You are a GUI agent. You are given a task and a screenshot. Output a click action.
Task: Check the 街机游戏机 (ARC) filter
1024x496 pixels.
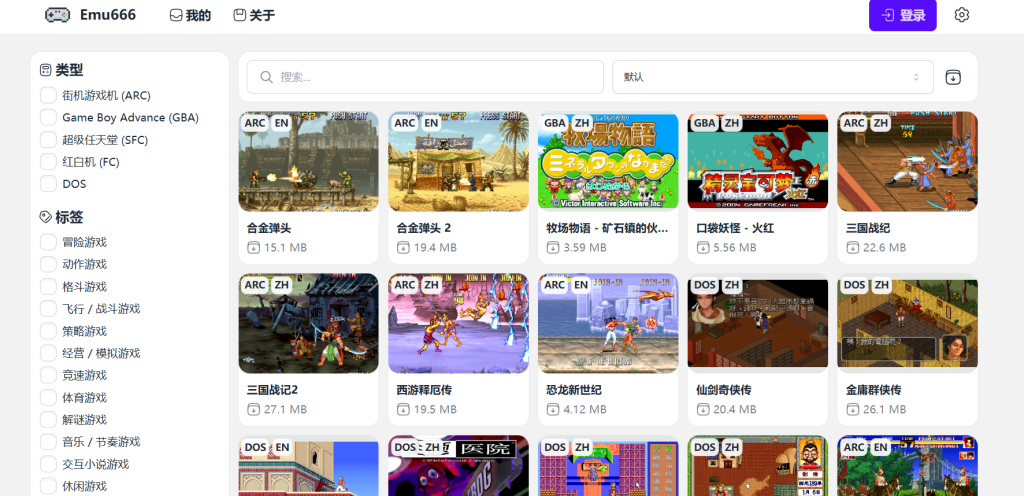(x=48, y=95)
